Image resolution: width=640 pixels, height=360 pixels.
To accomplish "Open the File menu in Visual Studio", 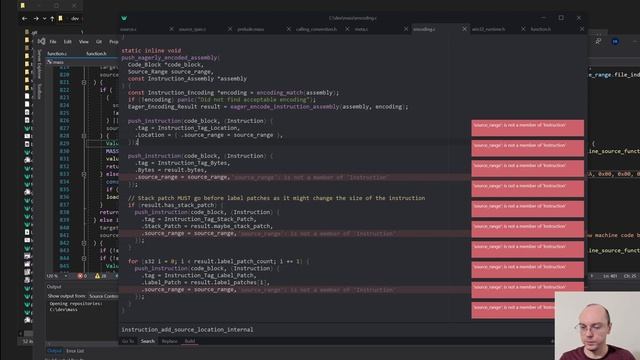I will 53,42.
